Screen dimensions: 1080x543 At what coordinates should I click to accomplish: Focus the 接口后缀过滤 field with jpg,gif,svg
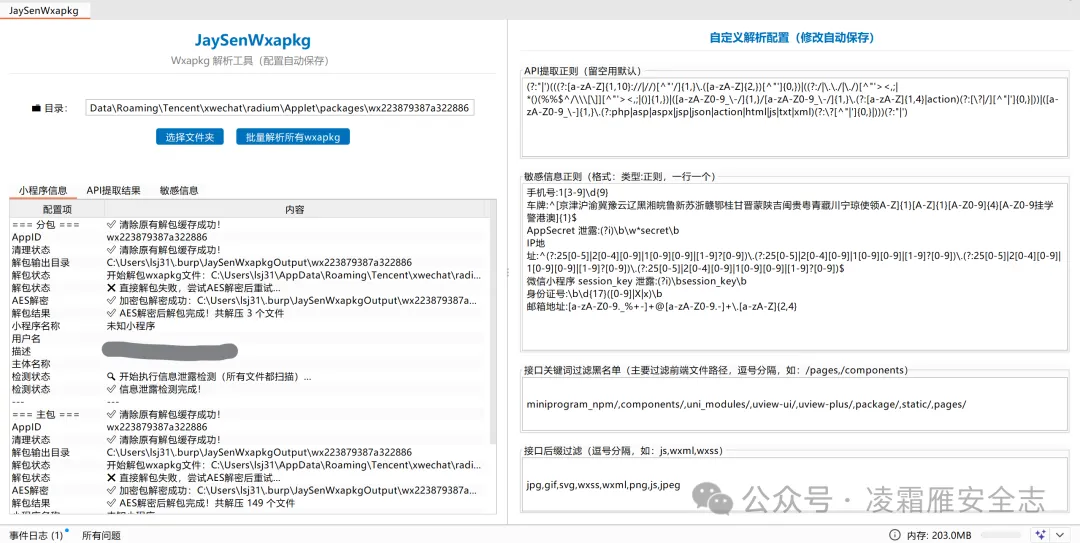pos(795,484)
